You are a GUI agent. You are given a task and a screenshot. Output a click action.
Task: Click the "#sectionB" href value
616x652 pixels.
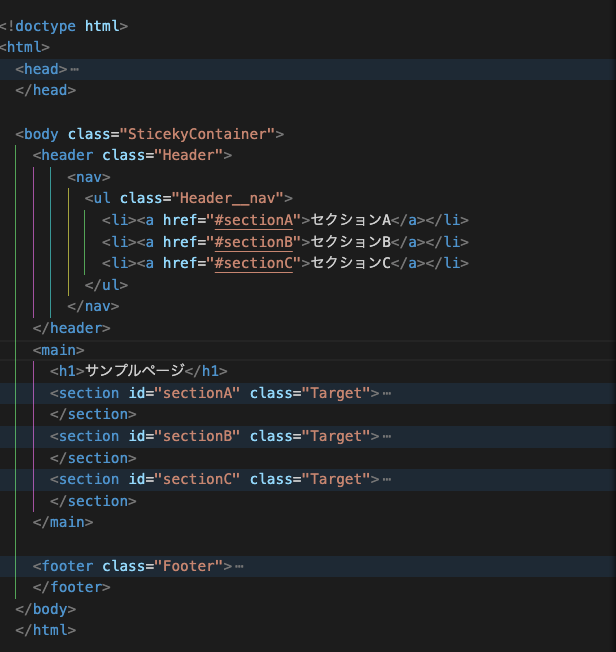click(x=253, y=242)
